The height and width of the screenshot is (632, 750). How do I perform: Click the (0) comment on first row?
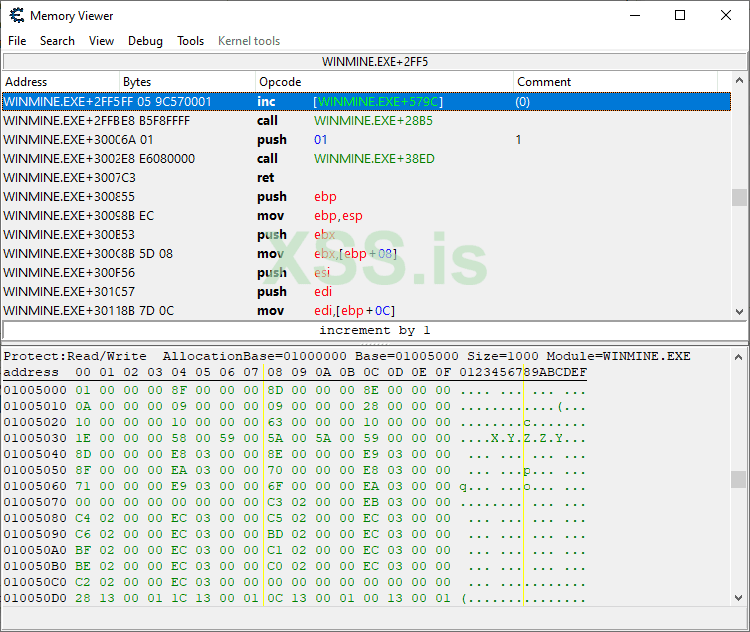(522, 102)
